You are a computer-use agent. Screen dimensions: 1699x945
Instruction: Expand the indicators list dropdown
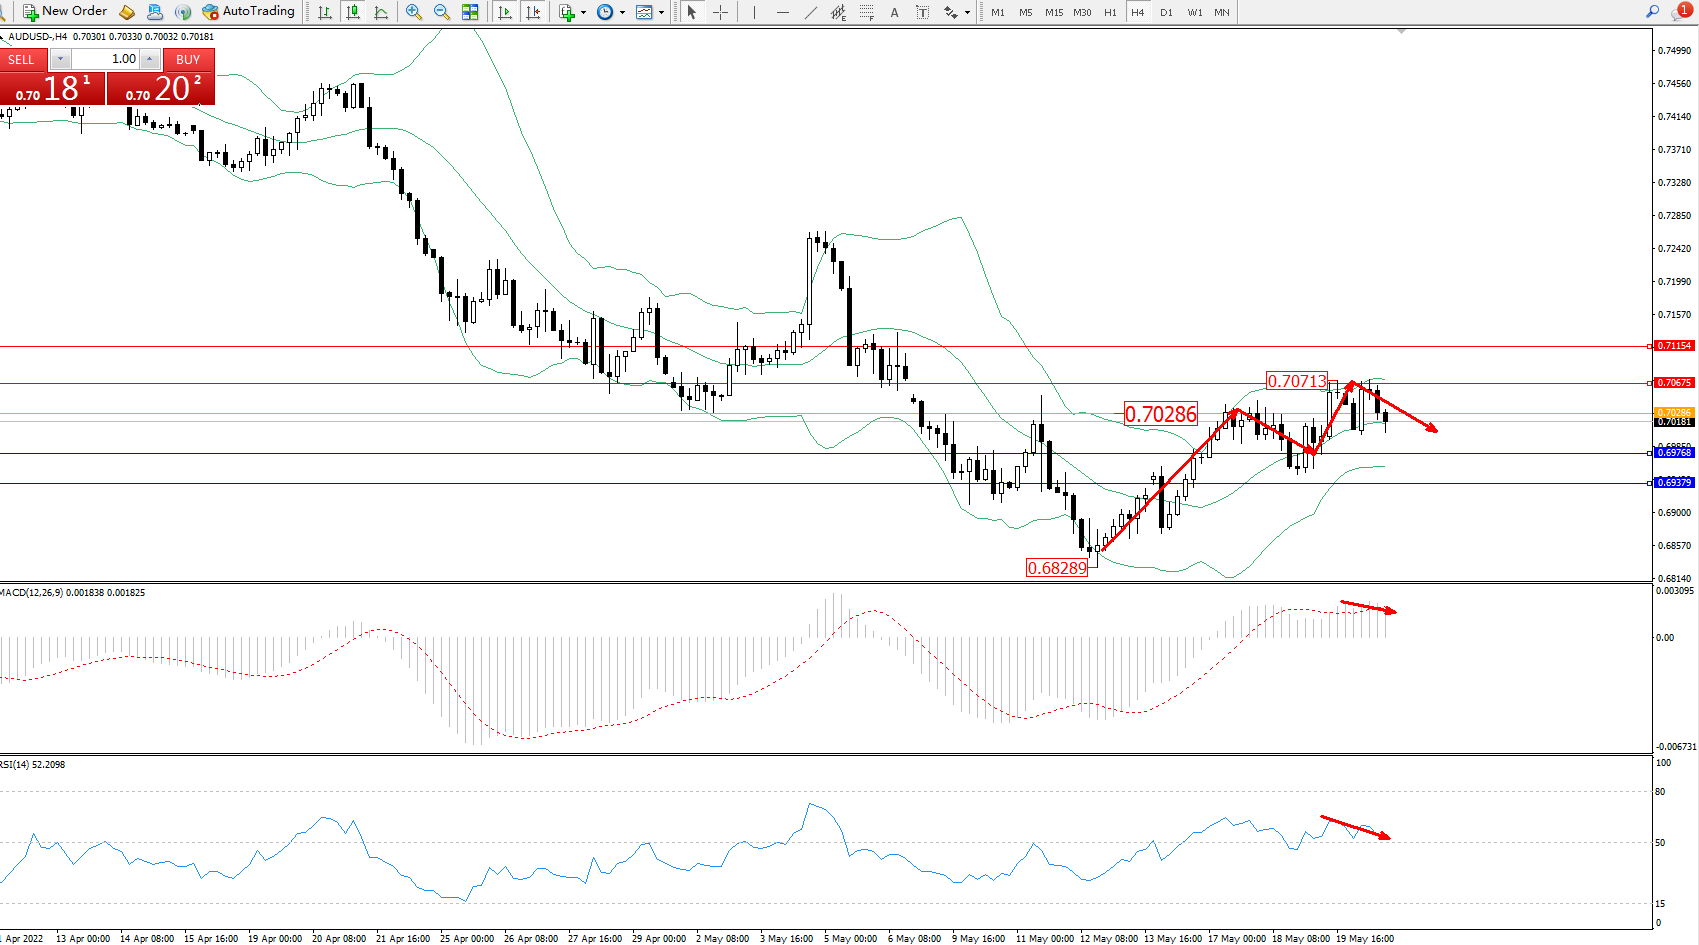(583, 13)
